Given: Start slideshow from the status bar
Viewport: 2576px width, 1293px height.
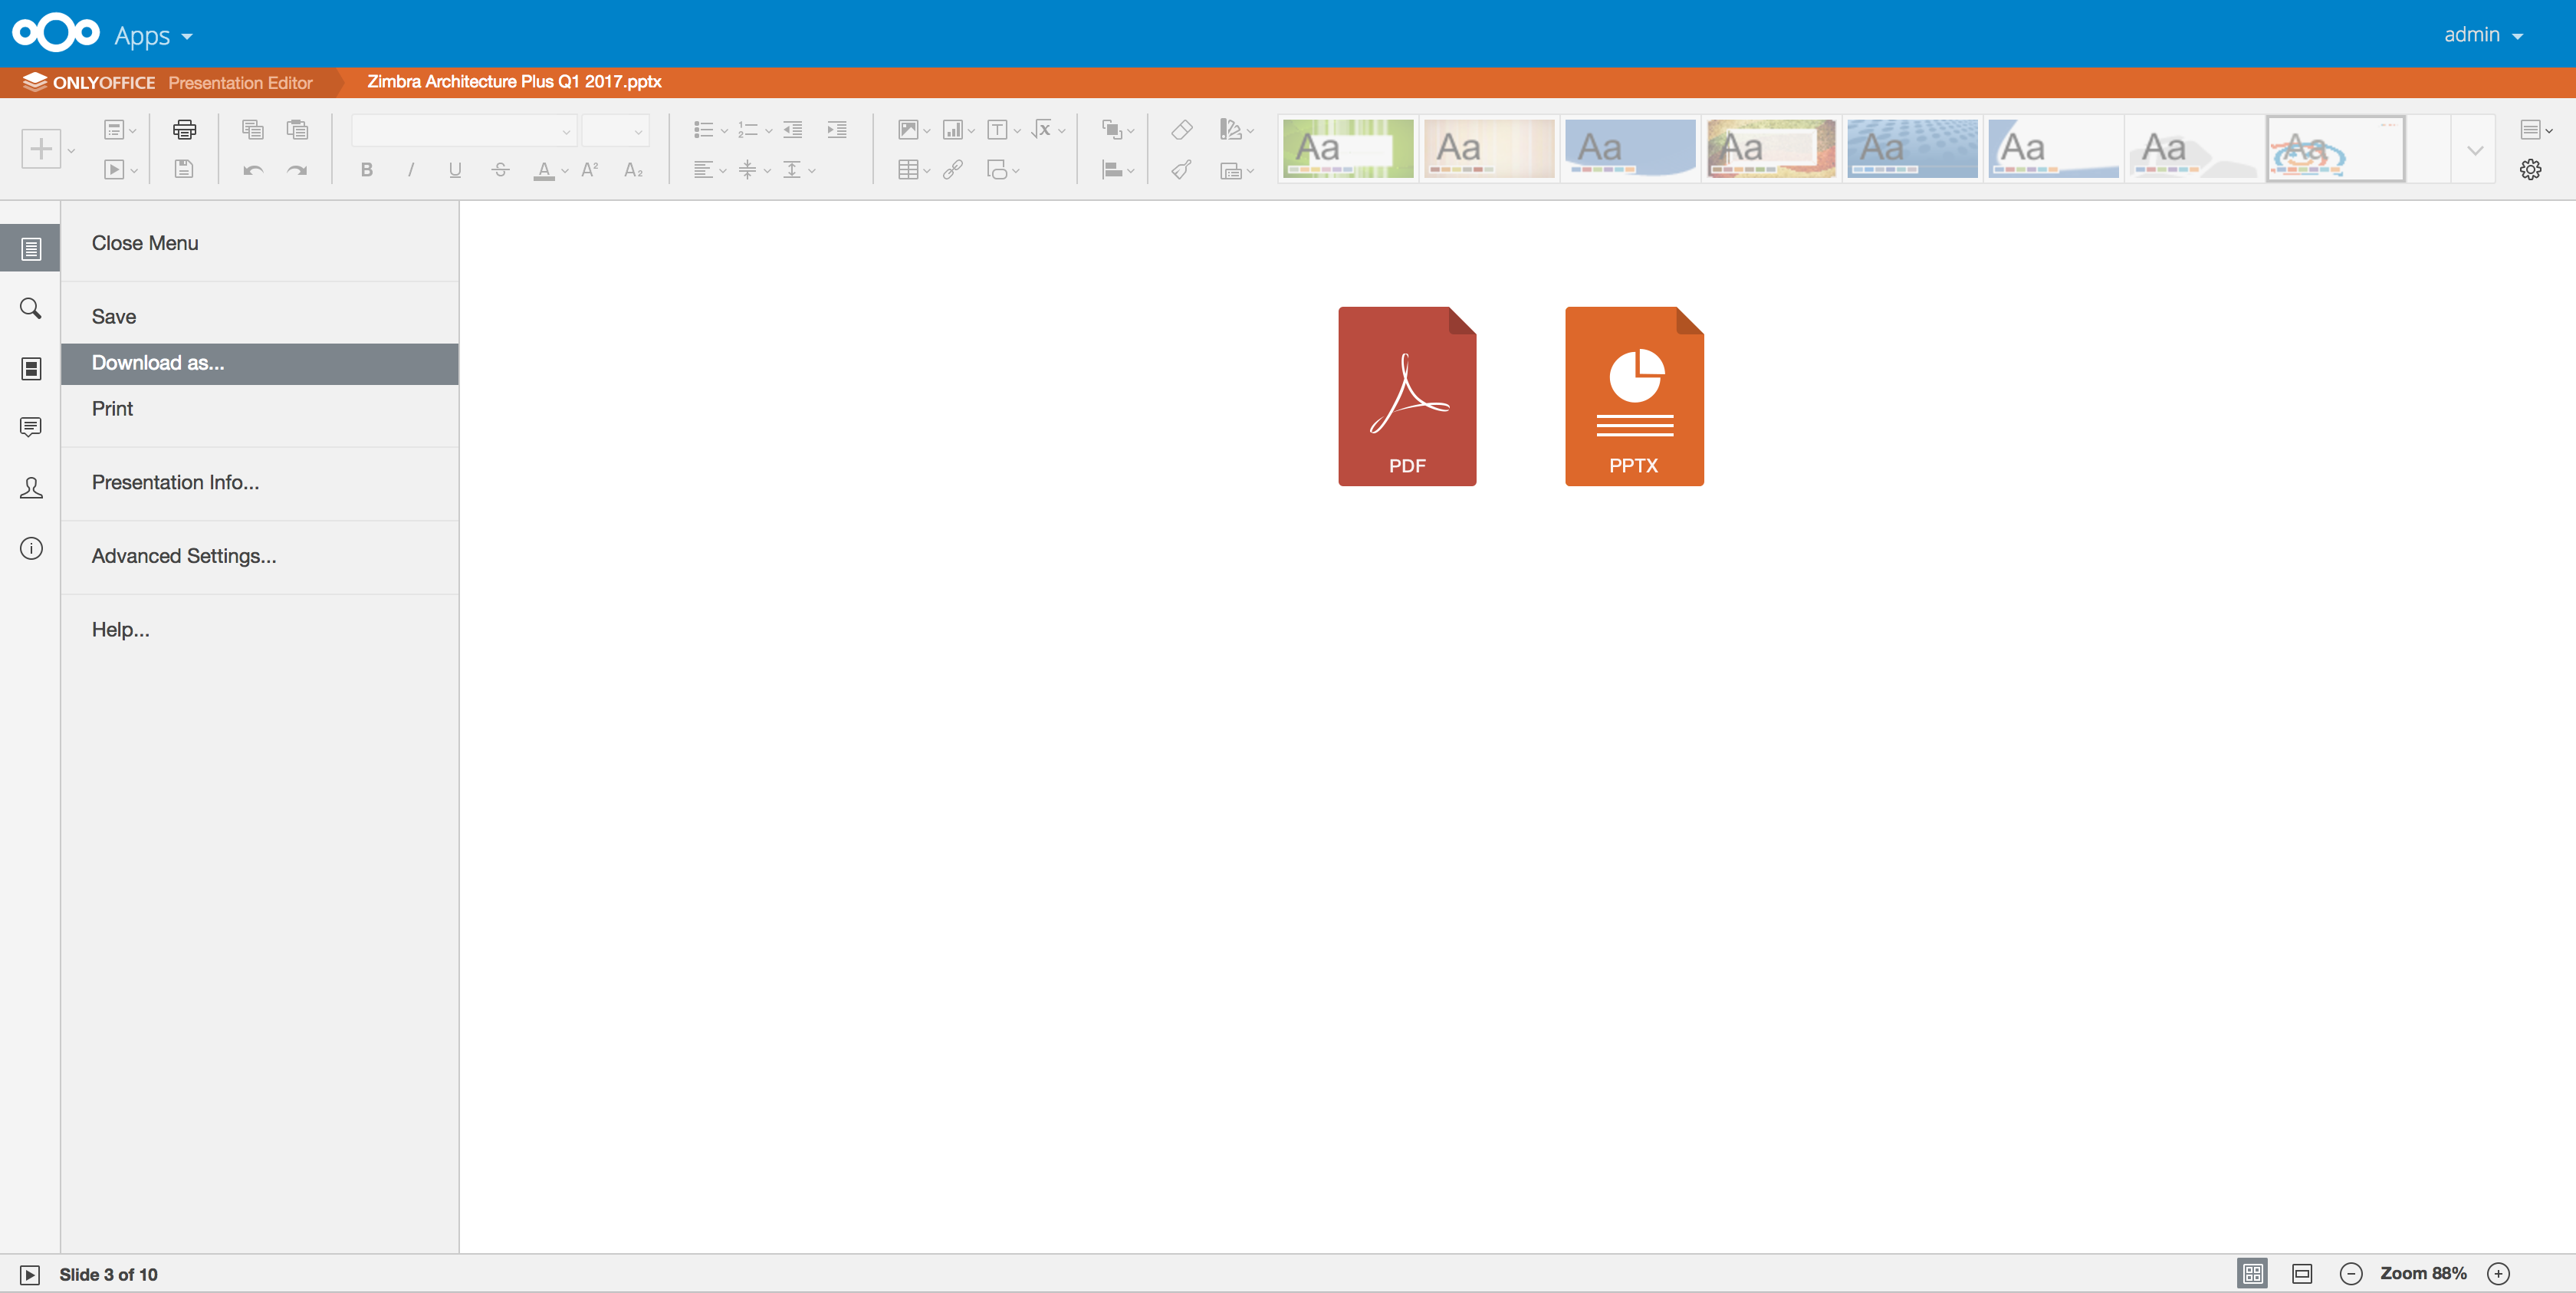Looking at the screenshot, I should coord(30,1275).
